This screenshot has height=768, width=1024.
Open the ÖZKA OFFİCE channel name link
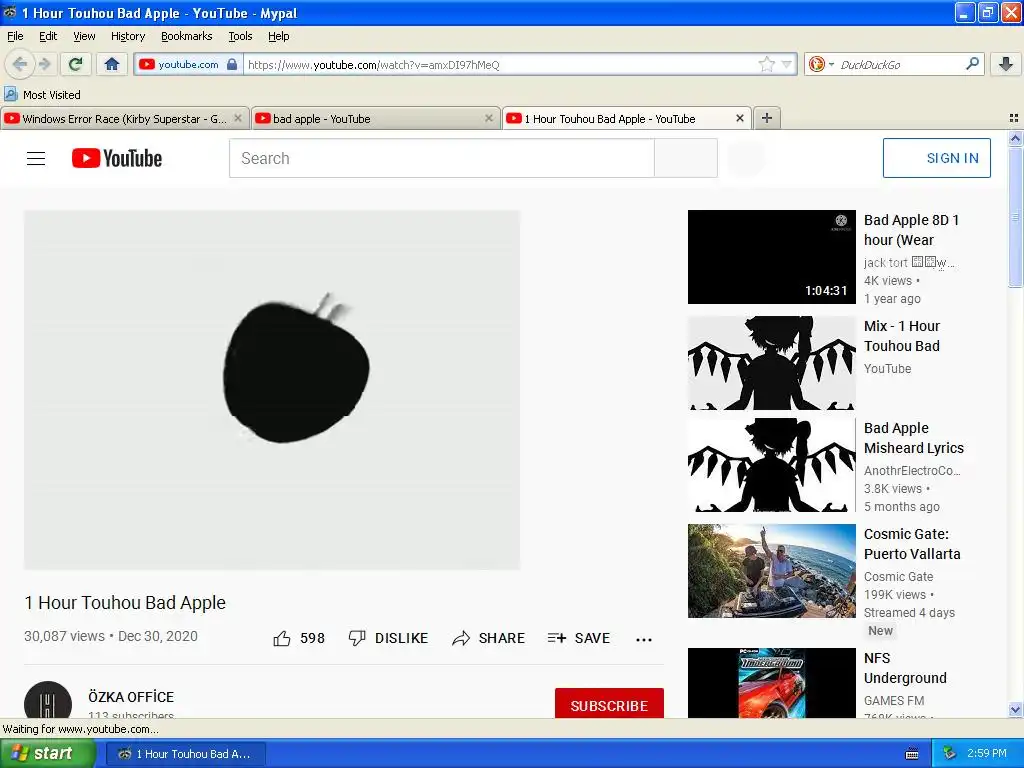(131, 697)
